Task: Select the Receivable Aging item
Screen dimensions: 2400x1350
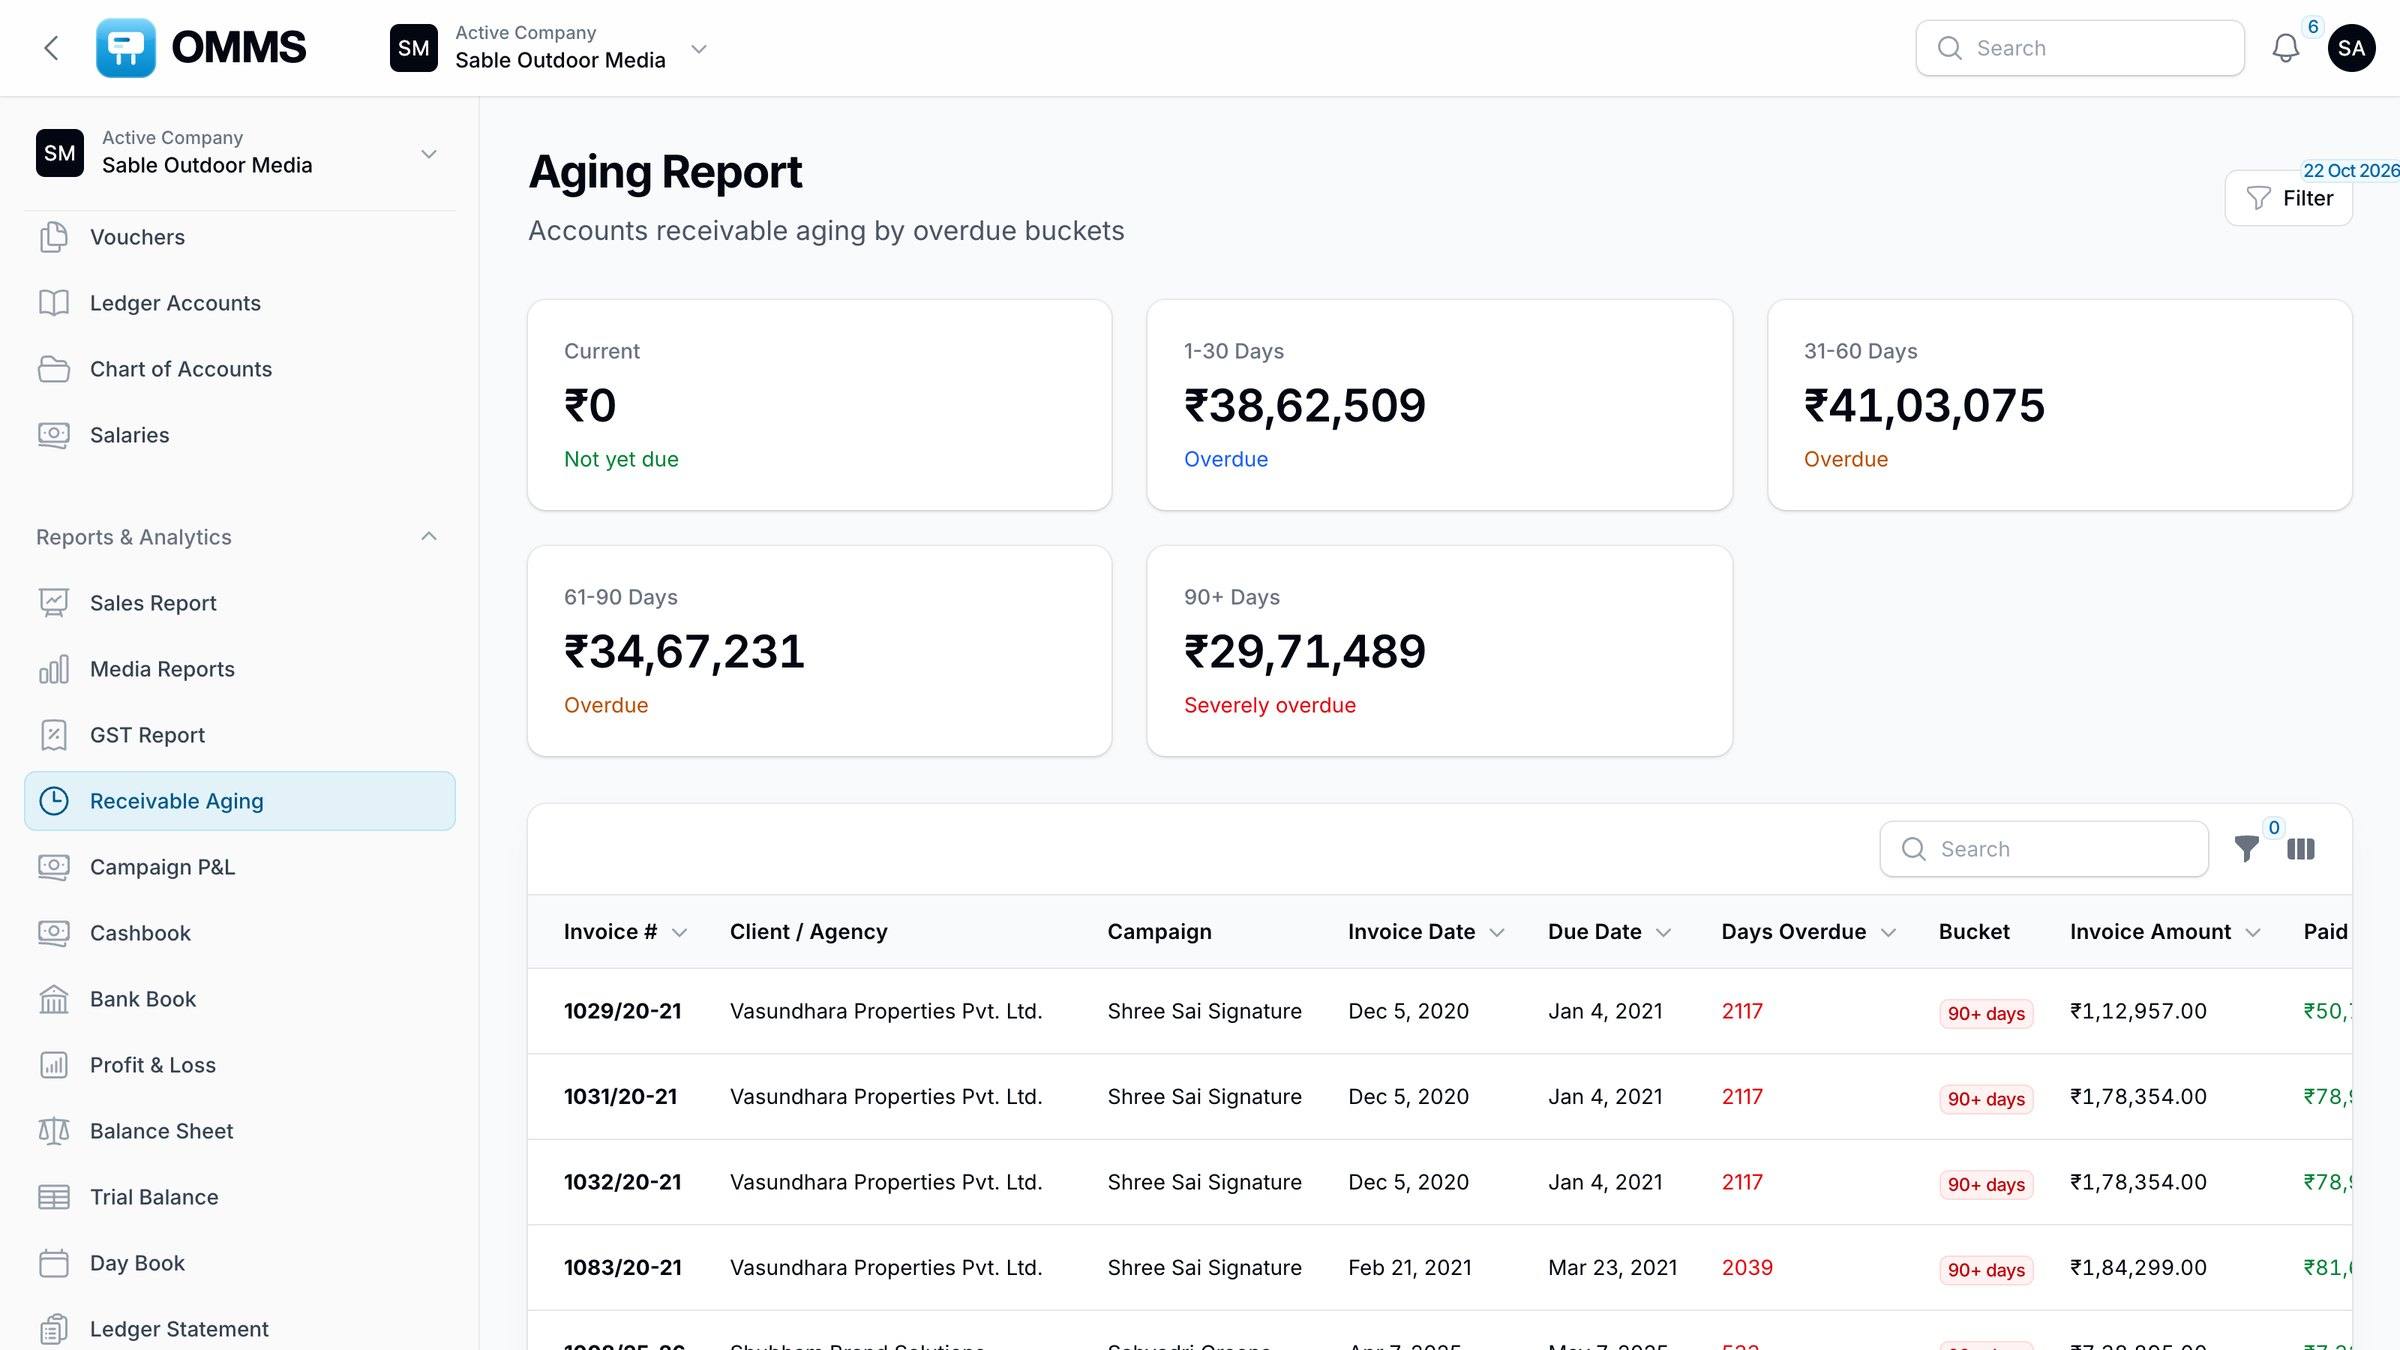Action: 240,801
